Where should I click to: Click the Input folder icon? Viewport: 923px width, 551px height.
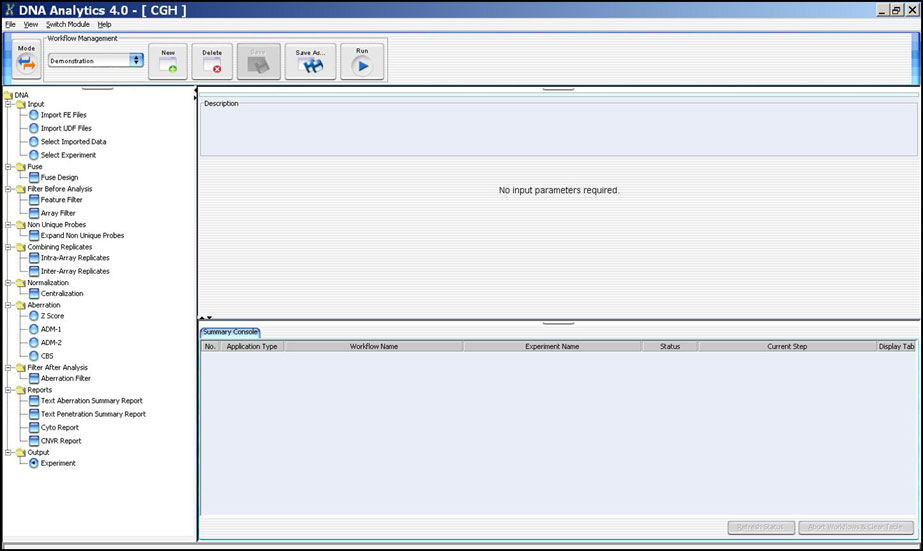tap(21, 104)
